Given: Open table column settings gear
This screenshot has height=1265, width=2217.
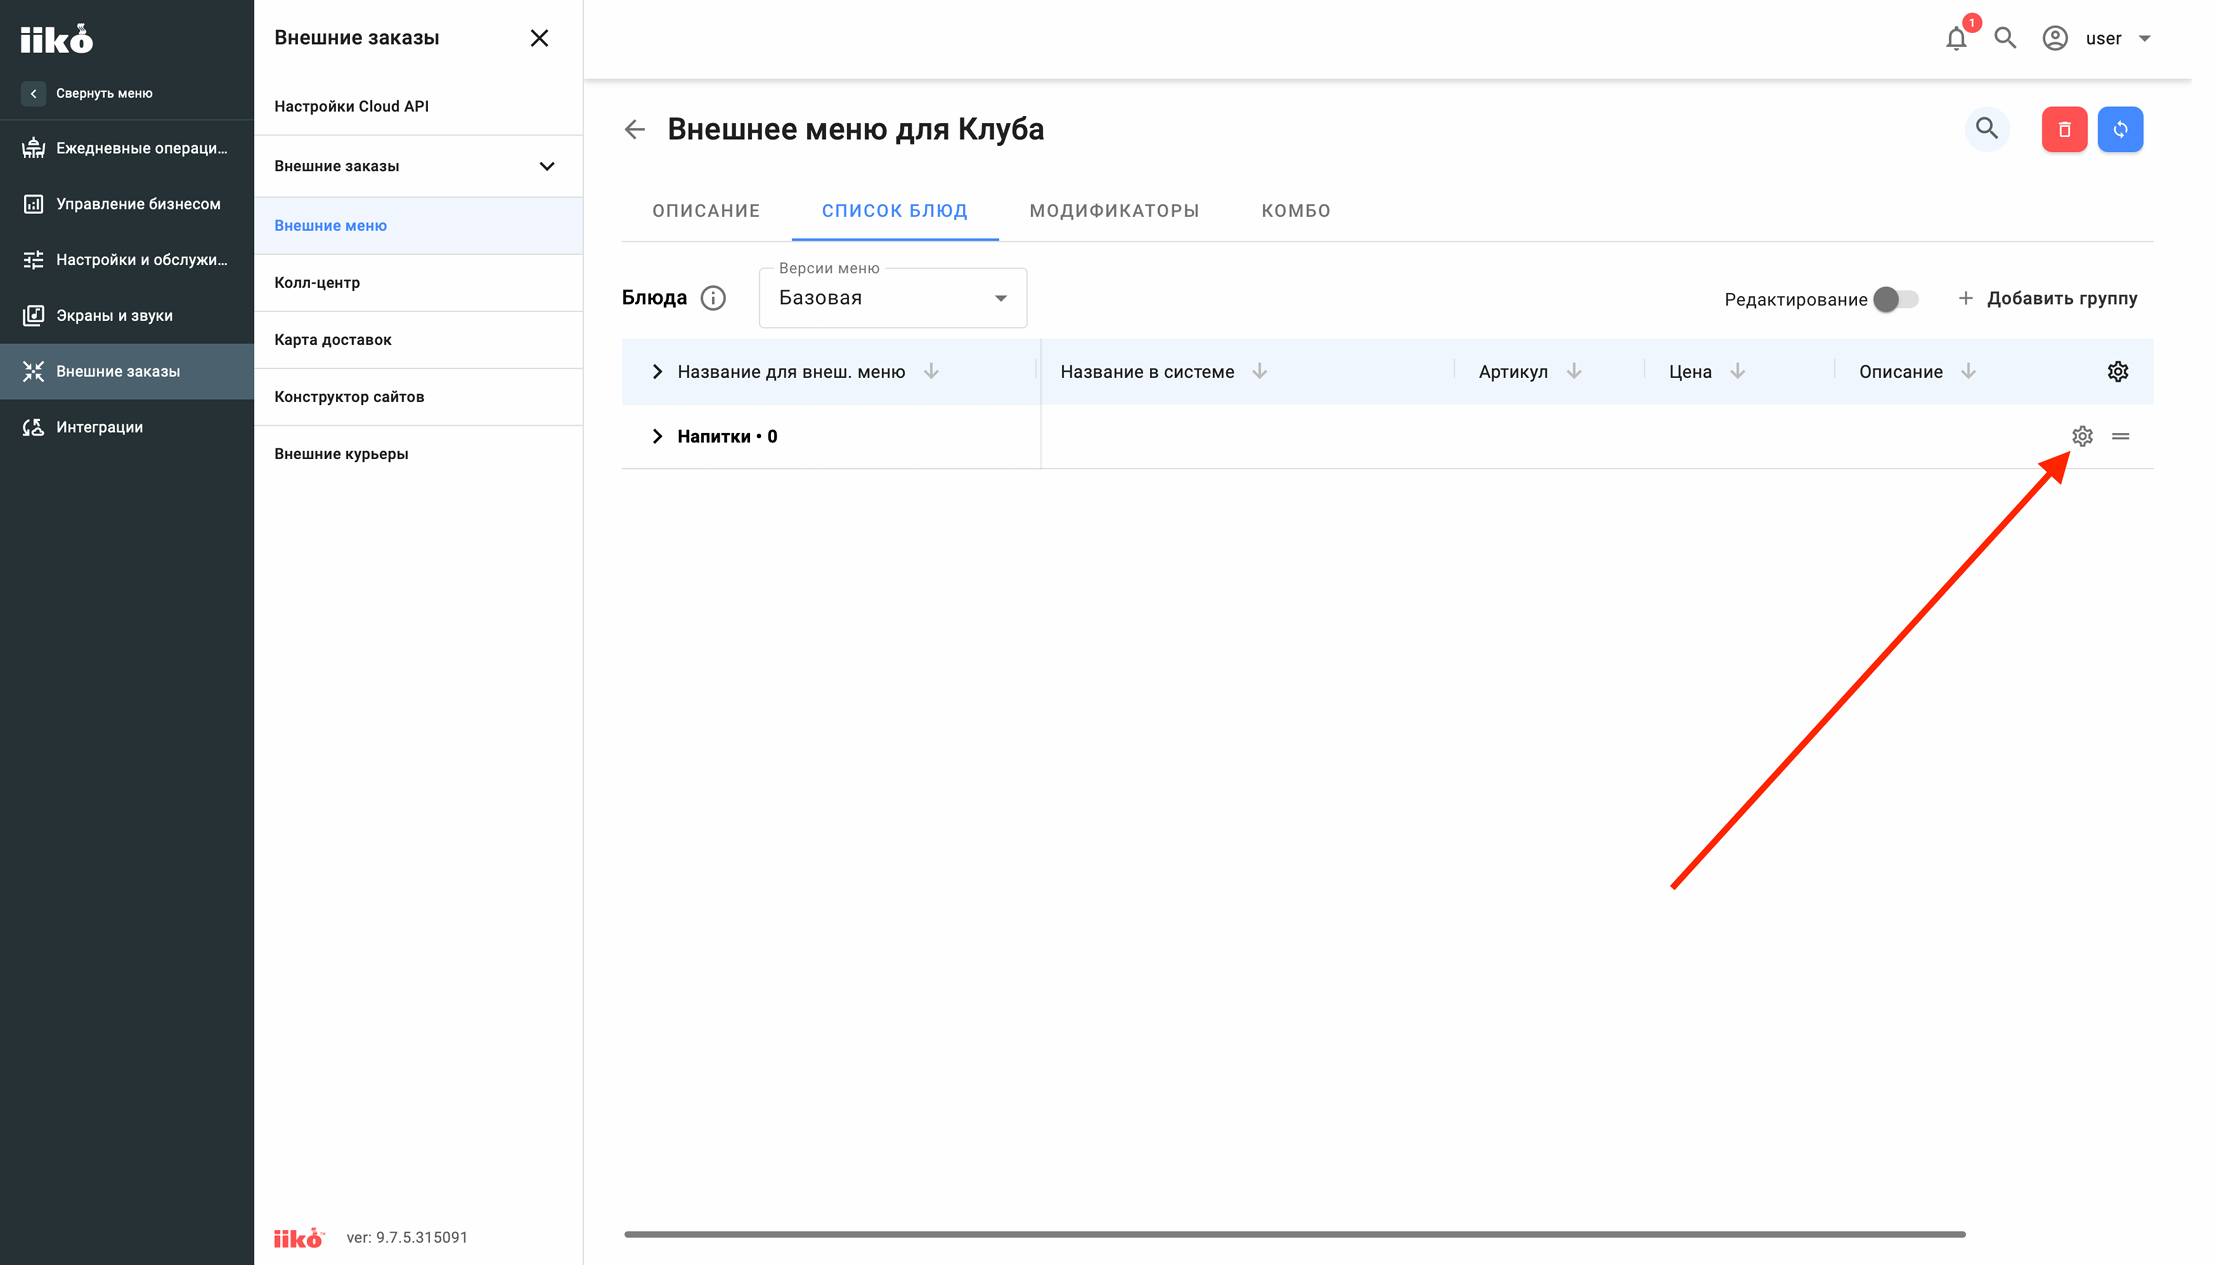Looking at the screenshot, I should click(x=2118, y=372).
